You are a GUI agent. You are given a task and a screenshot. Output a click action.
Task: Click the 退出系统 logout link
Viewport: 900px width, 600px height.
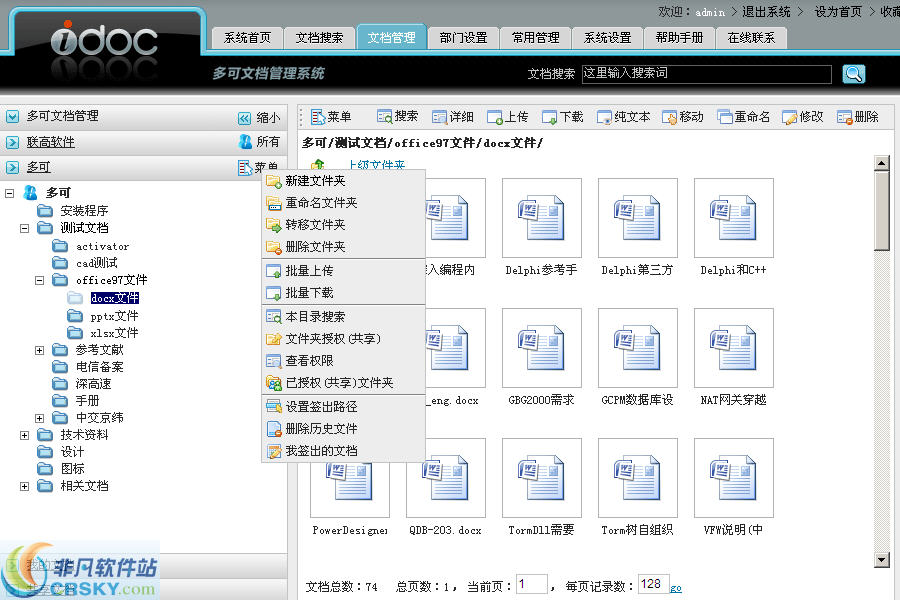point(765,12)
